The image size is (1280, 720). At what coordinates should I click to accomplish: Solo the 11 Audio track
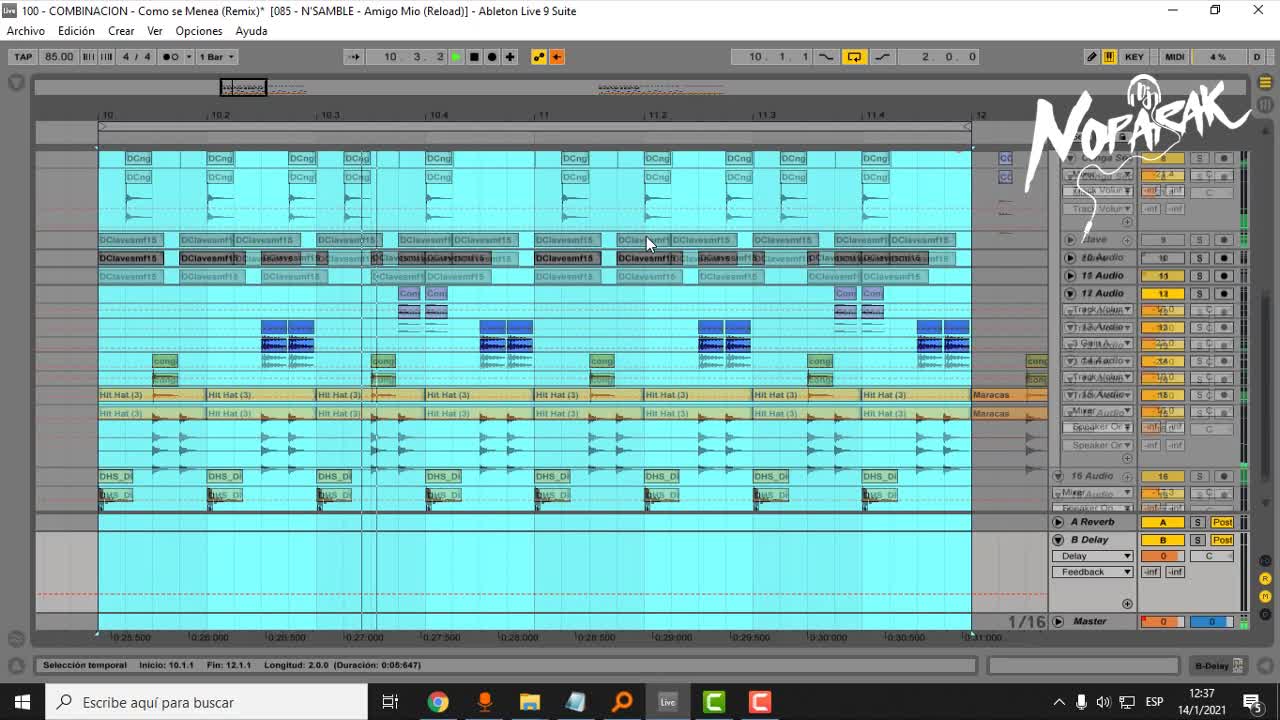click(x=1200, y=276)
